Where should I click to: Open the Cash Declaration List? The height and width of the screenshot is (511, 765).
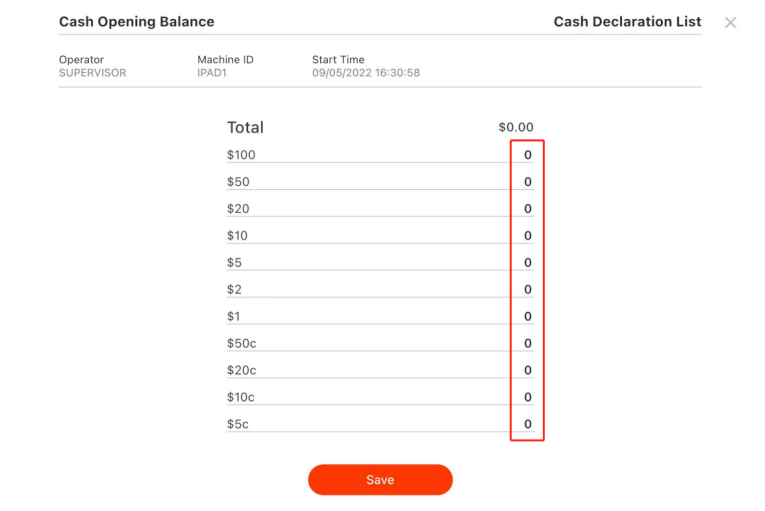pyautogui.click(x=627, y=22)
